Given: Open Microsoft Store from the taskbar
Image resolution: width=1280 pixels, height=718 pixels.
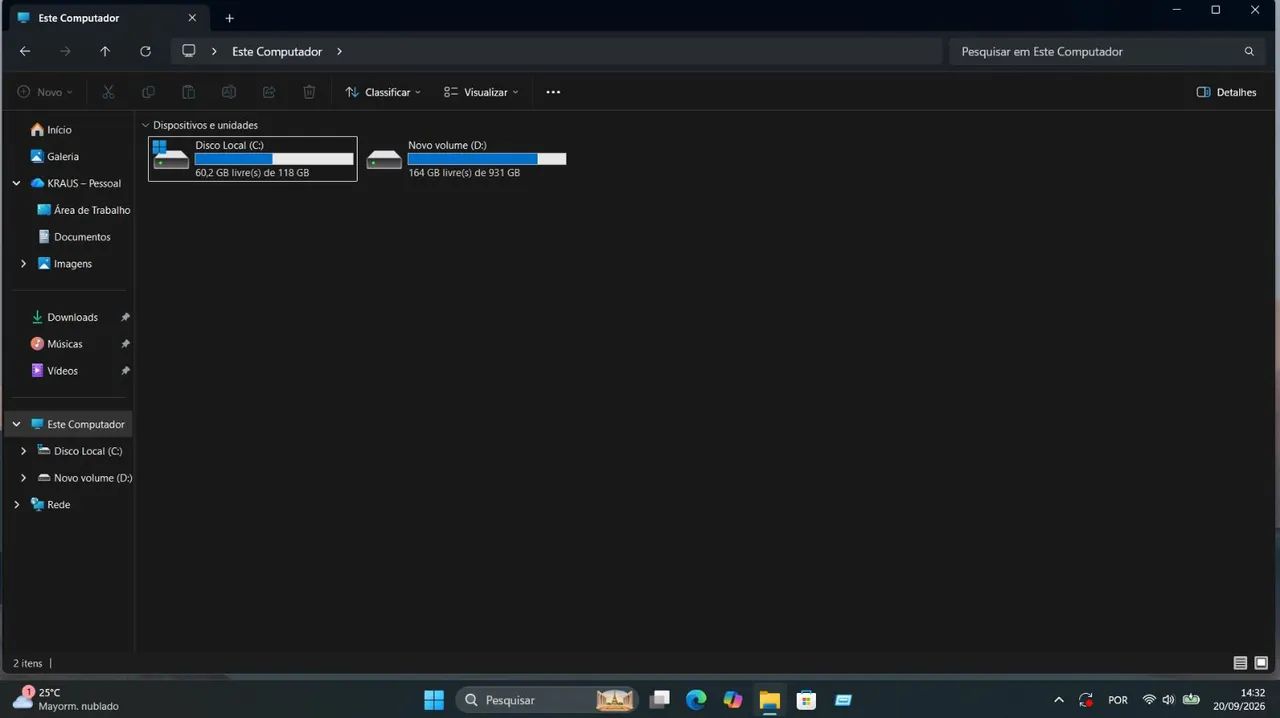Looking at the screenshot, I should 806,700.
